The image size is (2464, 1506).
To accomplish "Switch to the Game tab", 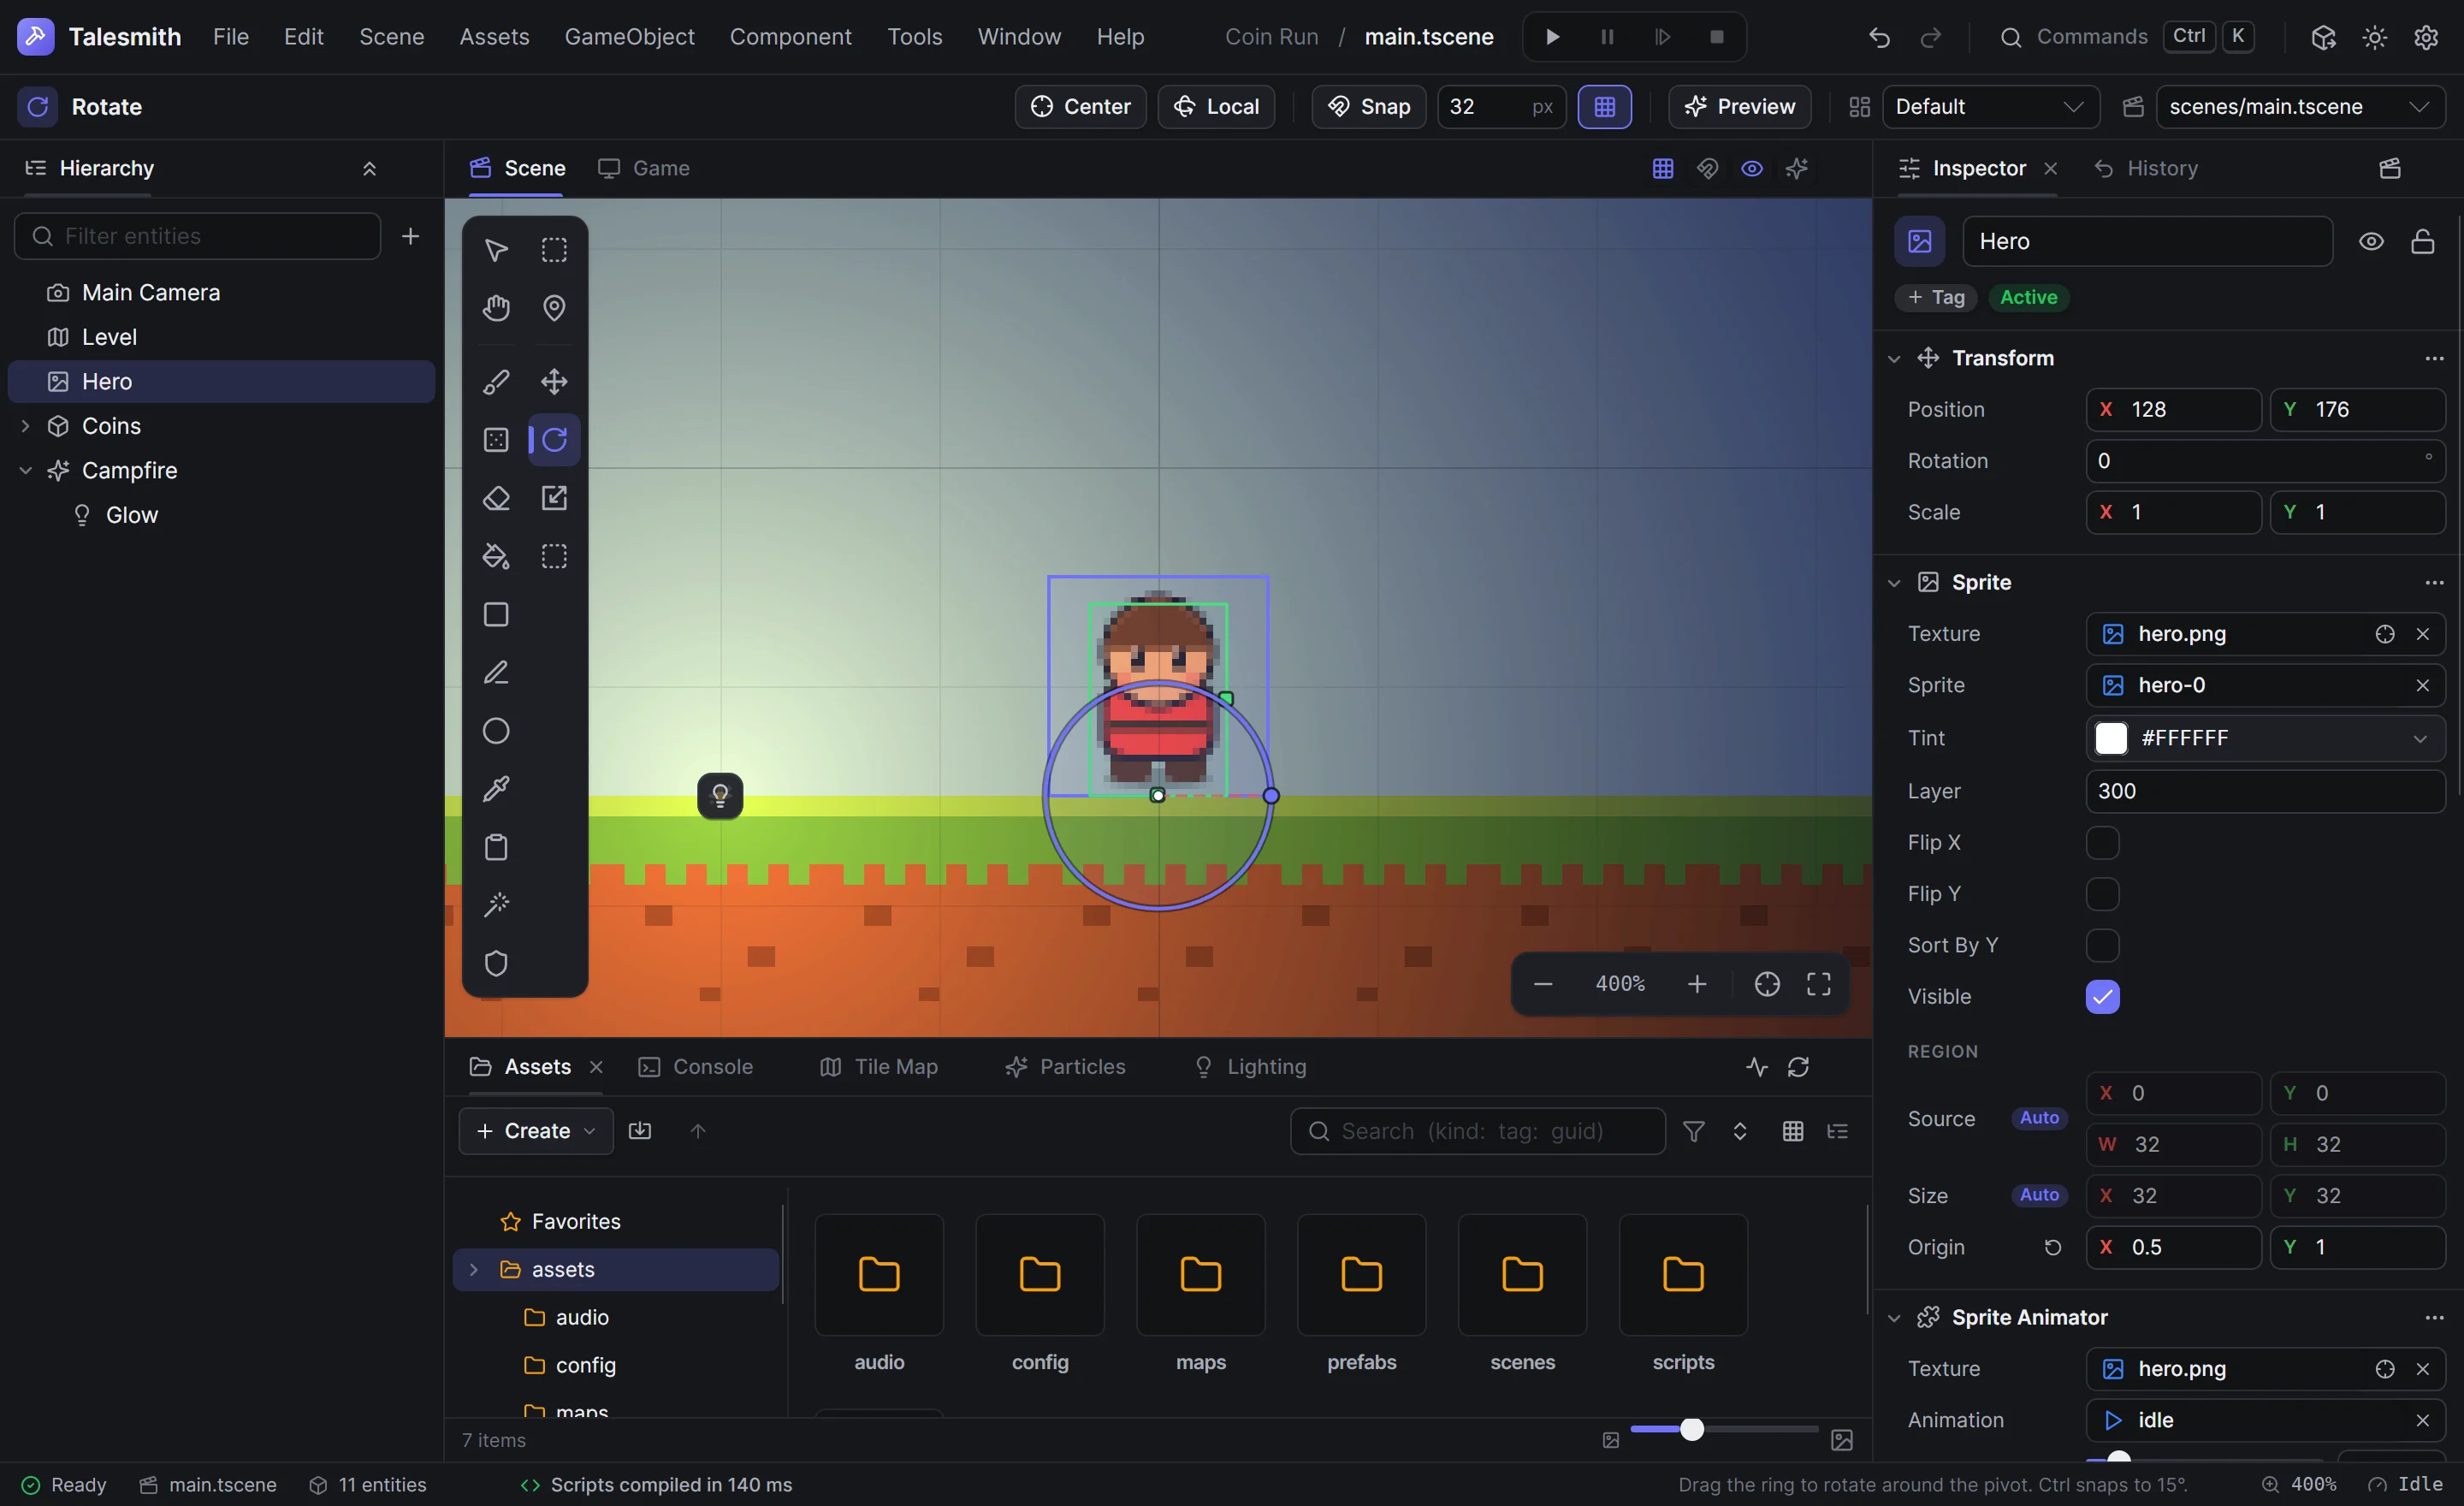I will click(644, 168).
